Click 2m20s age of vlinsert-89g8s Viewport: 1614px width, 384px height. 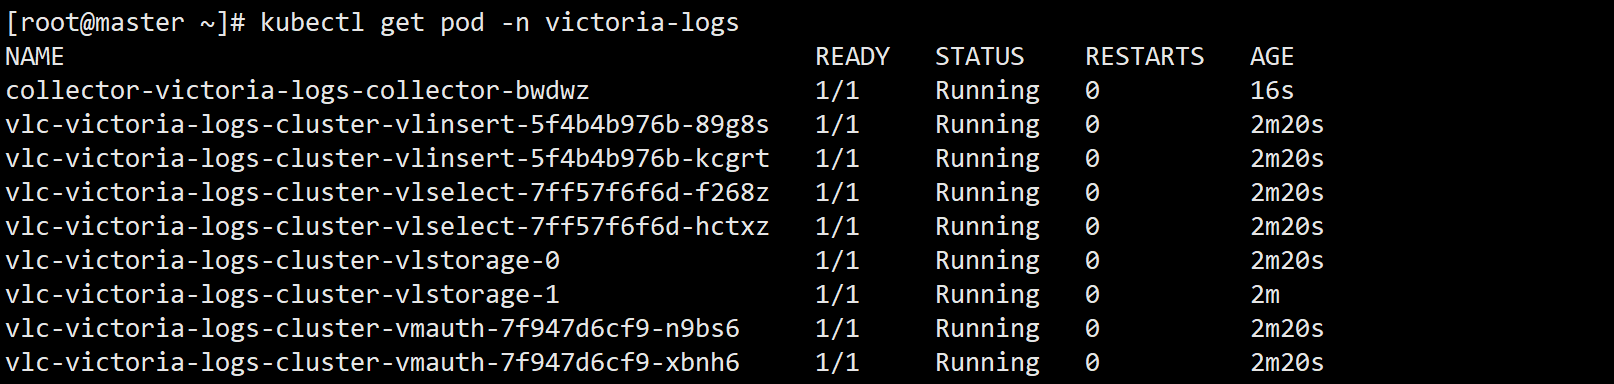click(x=1287, y=125)
